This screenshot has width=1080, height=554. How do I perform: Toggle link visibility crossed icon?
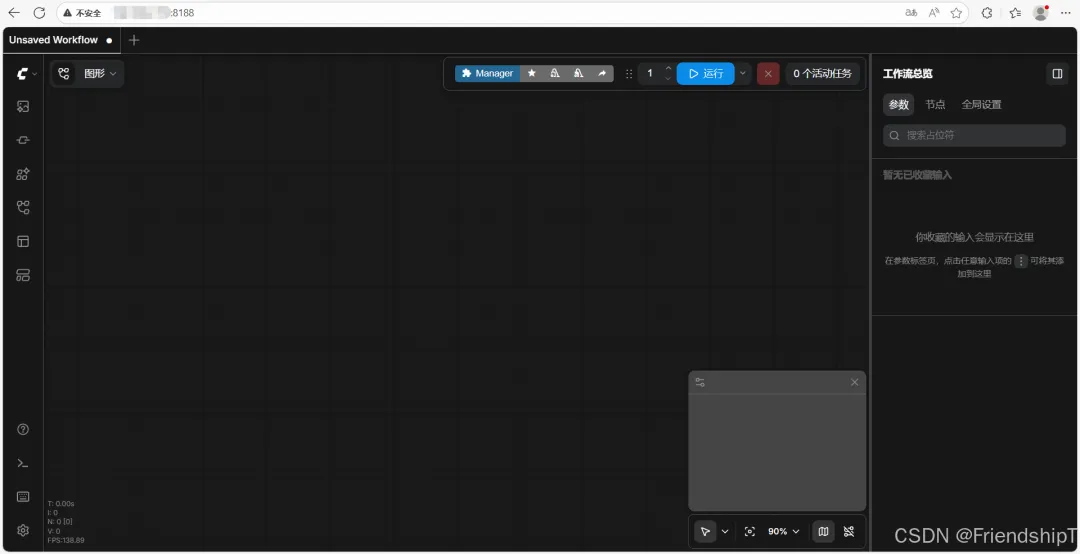point(849,531)
